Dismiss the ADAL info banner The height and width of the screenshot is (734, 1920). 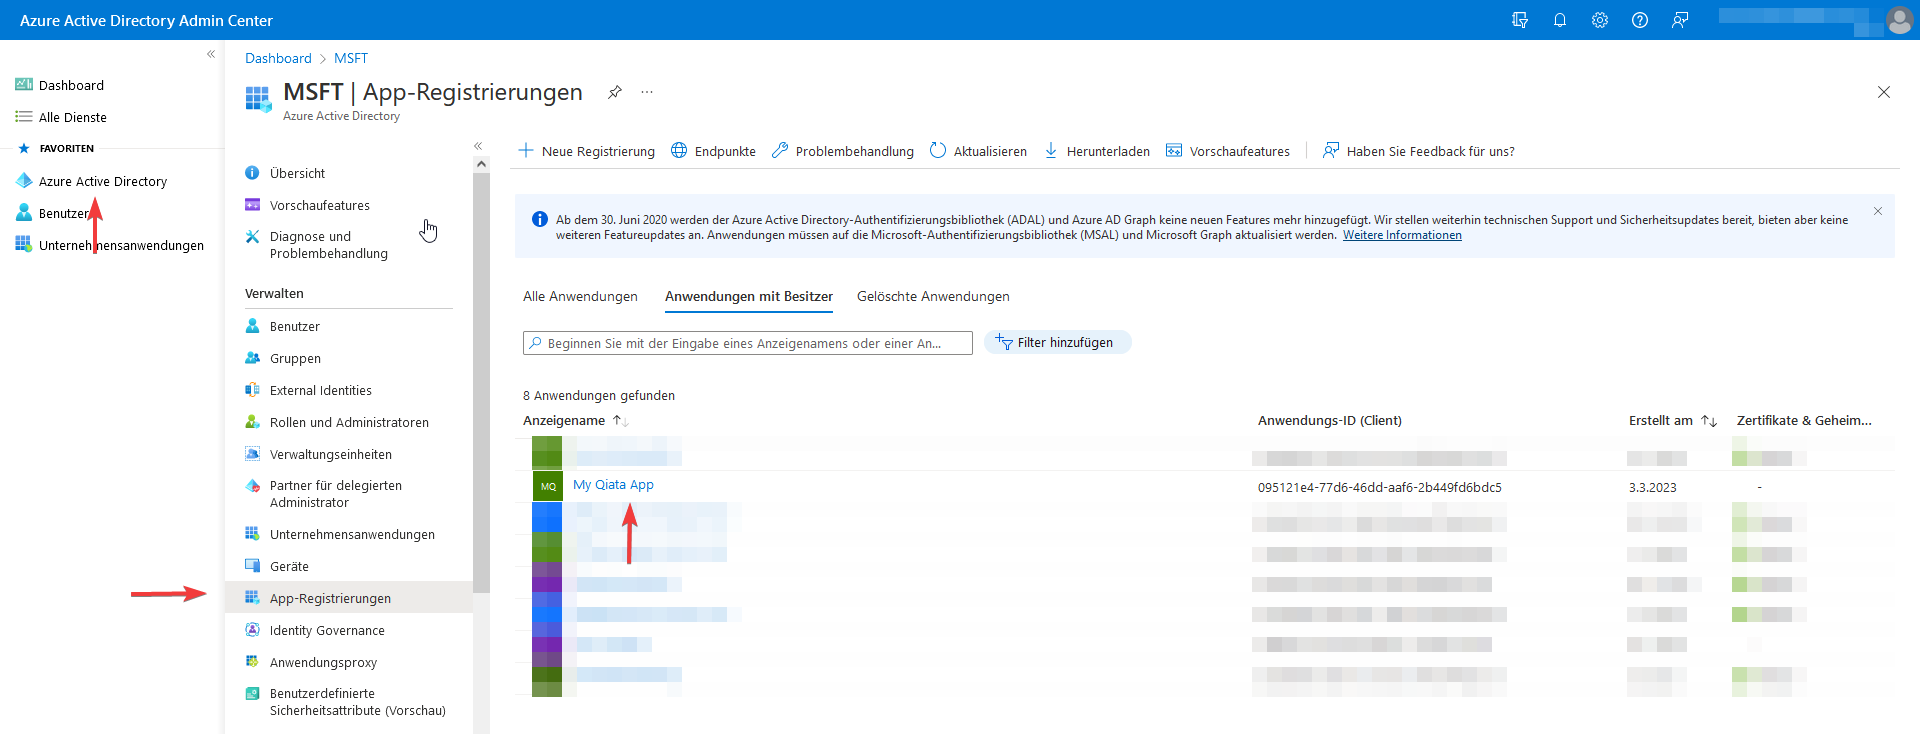(x=1877, y=211)
